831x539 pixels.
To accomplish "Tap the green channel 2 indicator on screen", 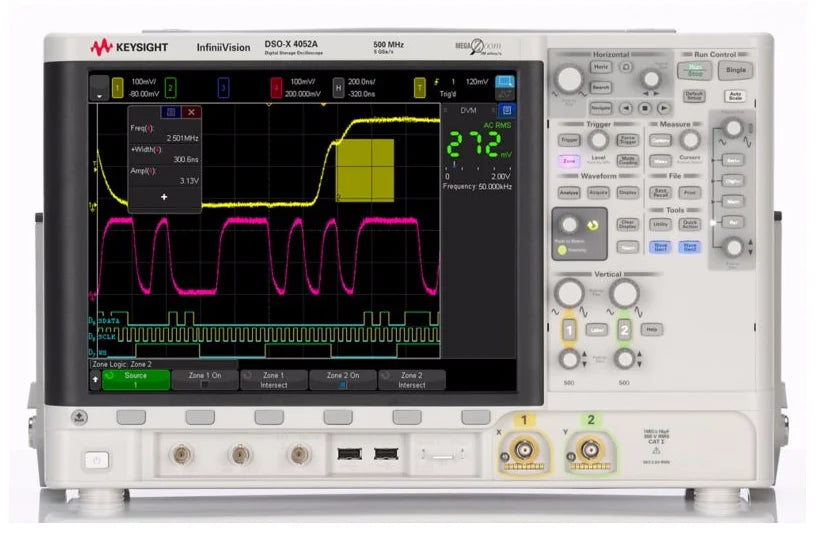I will click(x=170, y=87).
